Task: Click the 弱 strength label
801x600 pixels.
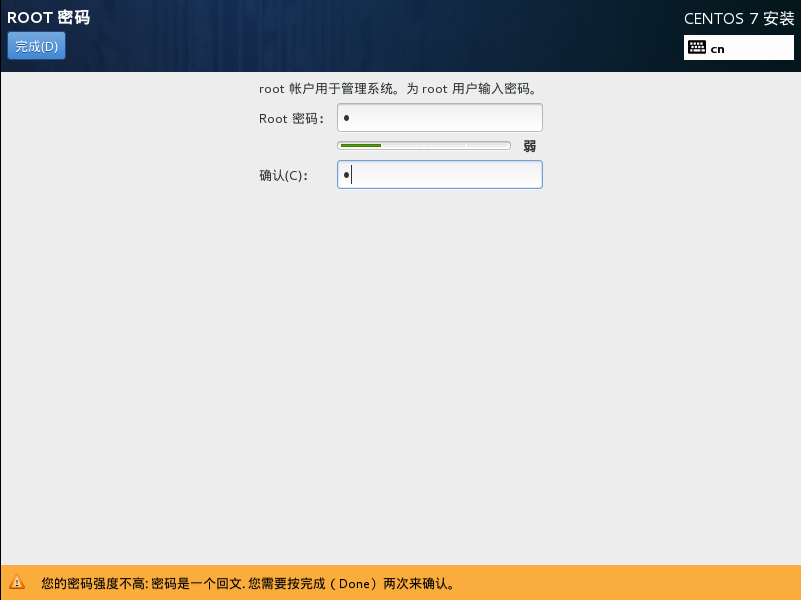Action: pyautogui.click(x=530, y=146)
